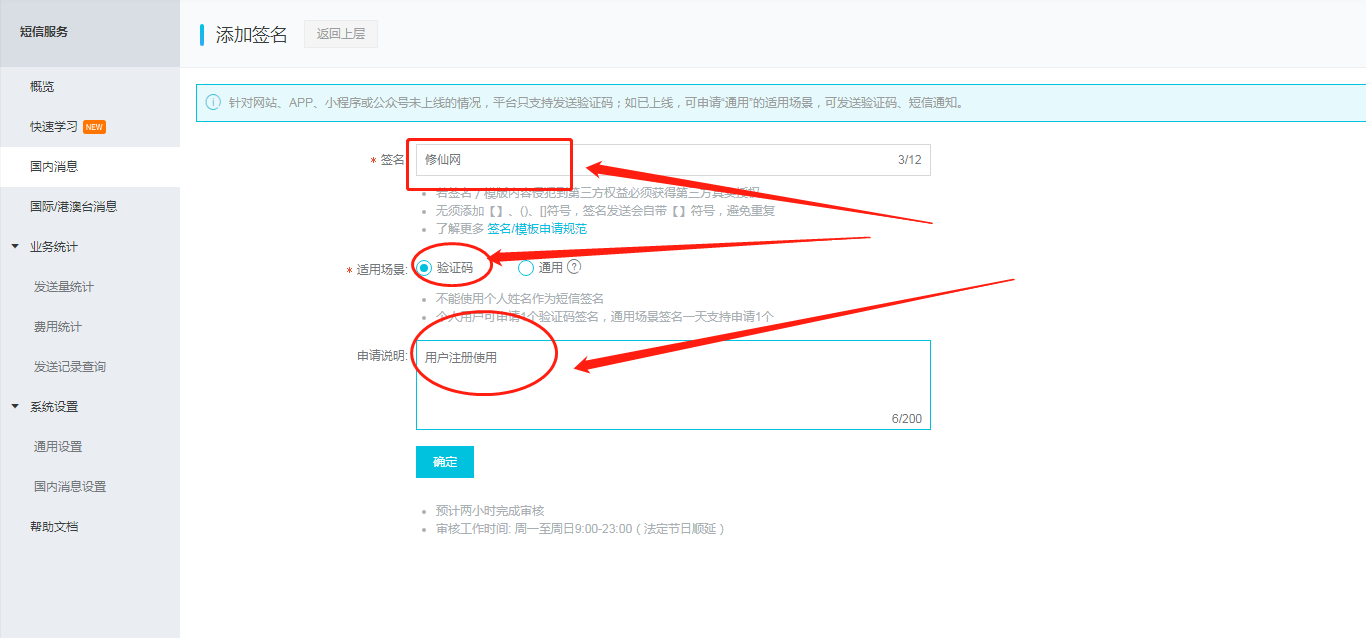Open 费用统计 page

tap(58, 327)
